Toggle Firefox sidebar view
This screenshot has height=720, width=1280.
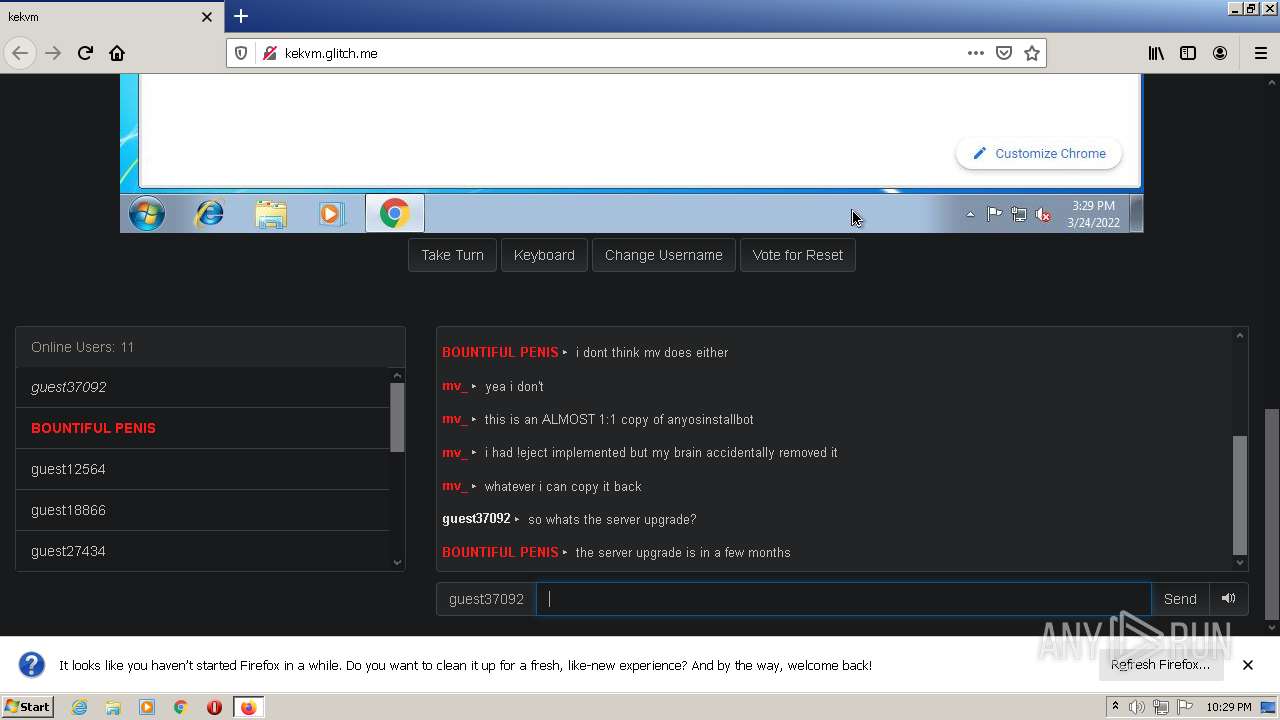(1188, 53)
